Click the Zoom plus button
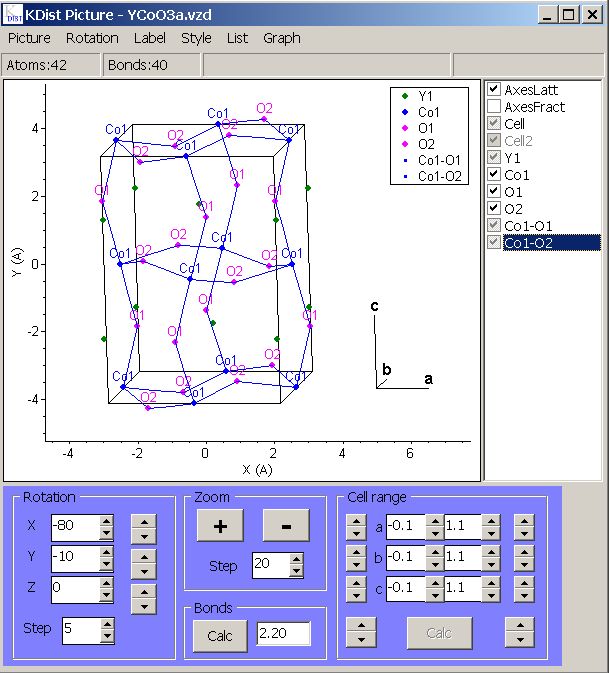Image resolution: width=609 pixels, height=673 pixels. (x=220, y=525)
